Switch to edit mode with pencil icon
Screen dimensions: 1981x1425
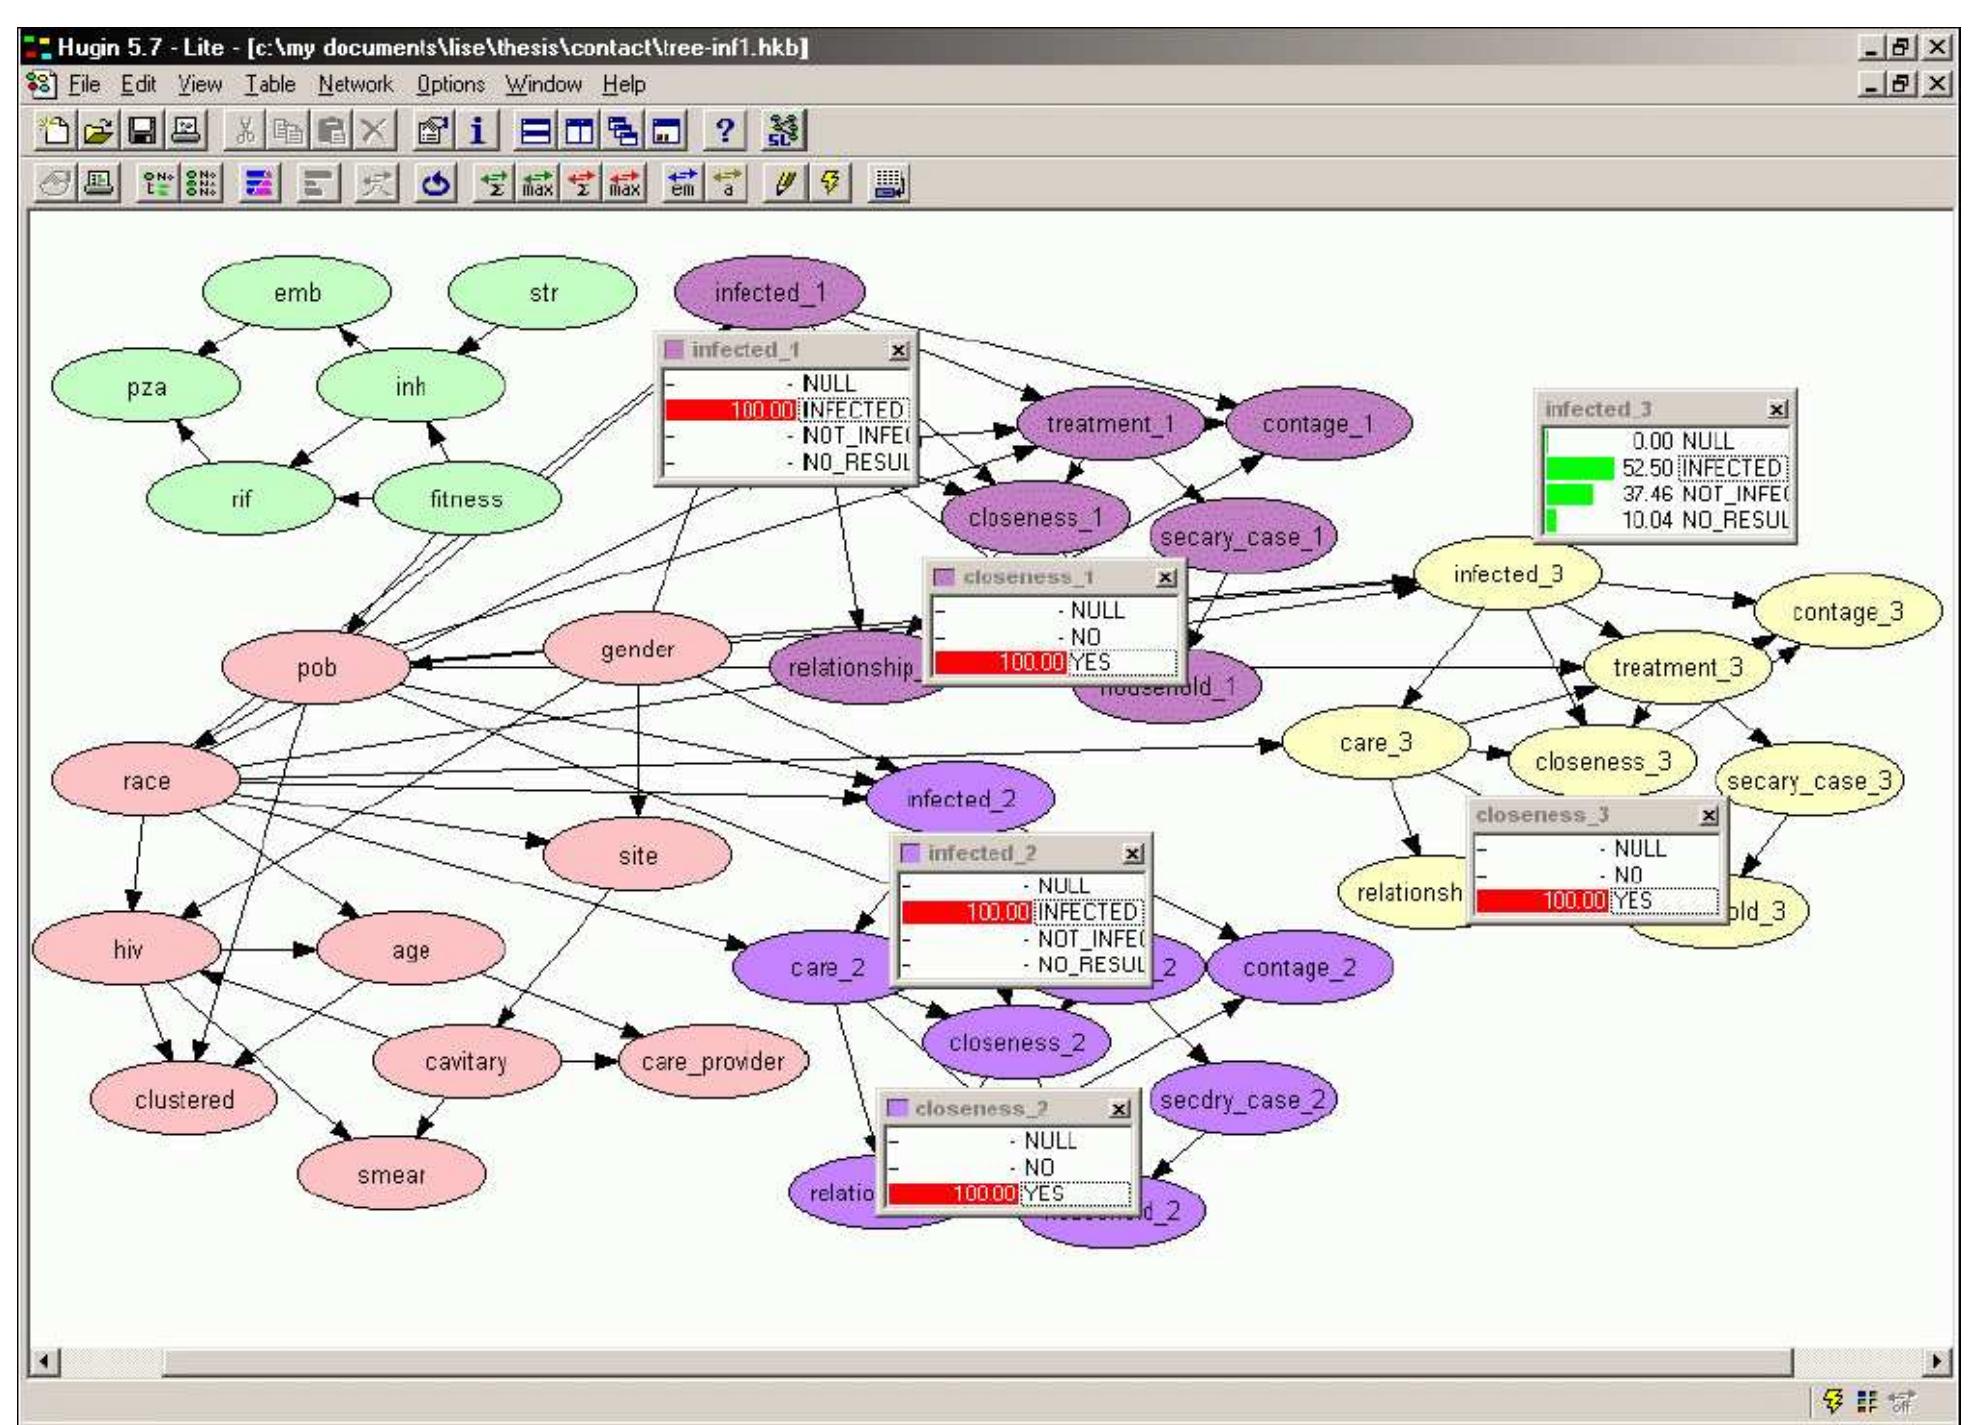click(x=786, y=184)
